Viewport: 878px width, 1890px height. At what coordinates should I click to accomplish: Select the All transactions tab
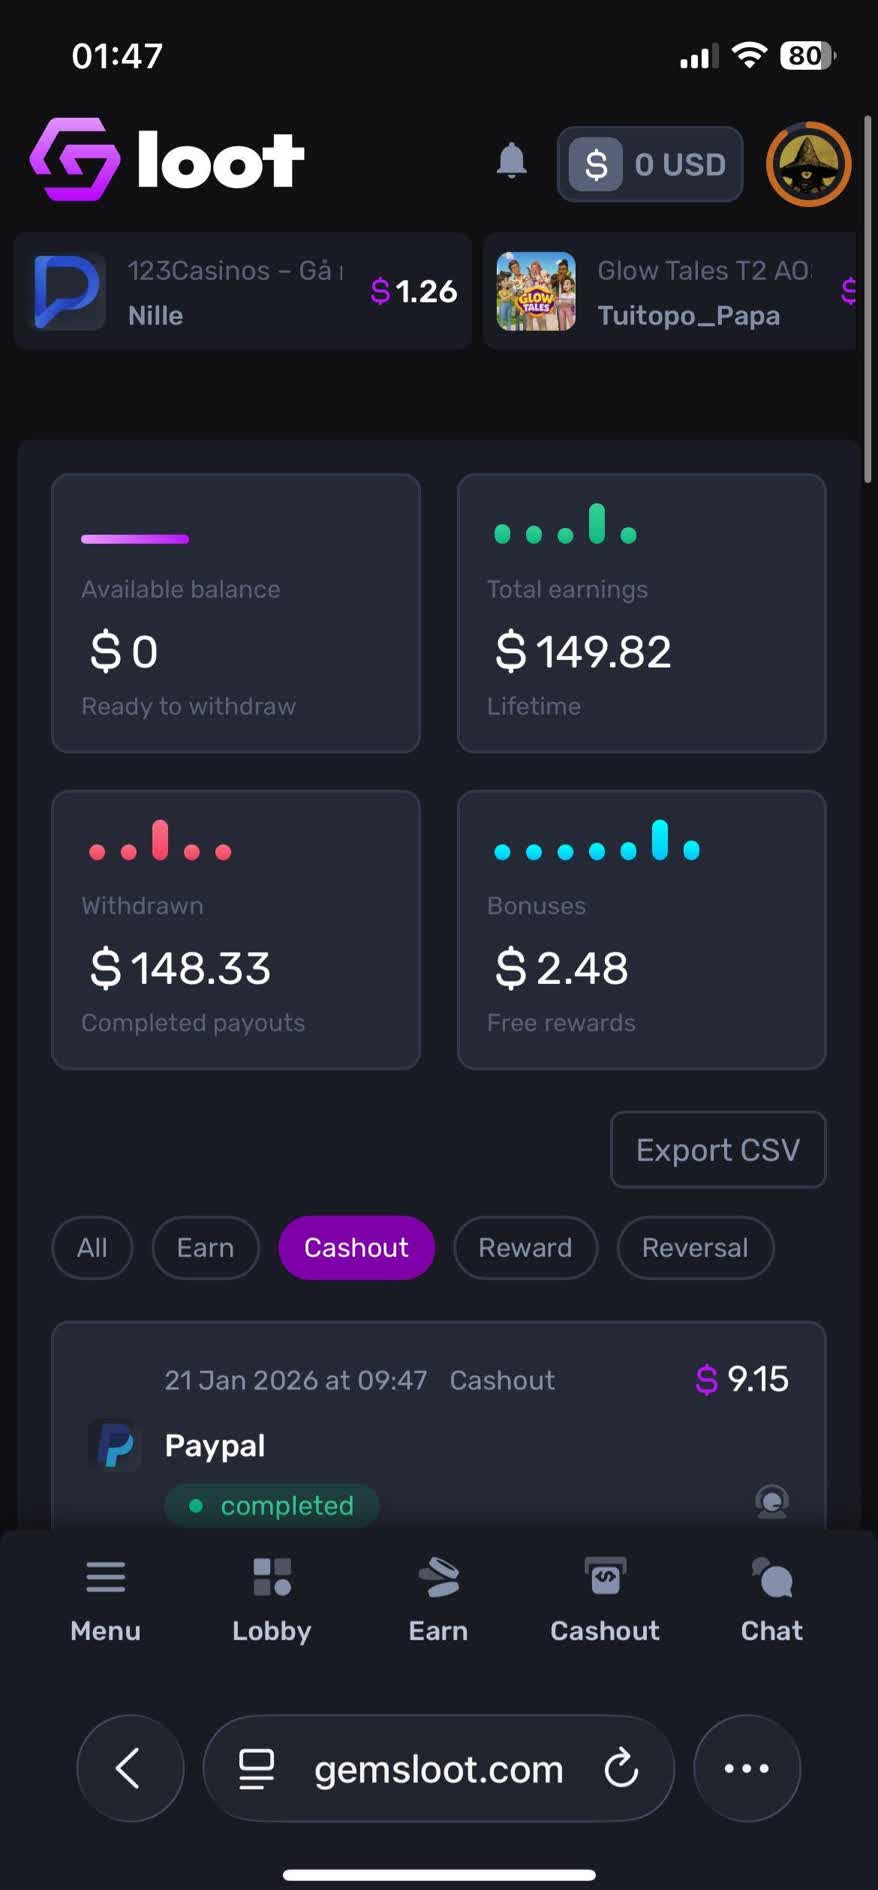[x=91, y=1247]
